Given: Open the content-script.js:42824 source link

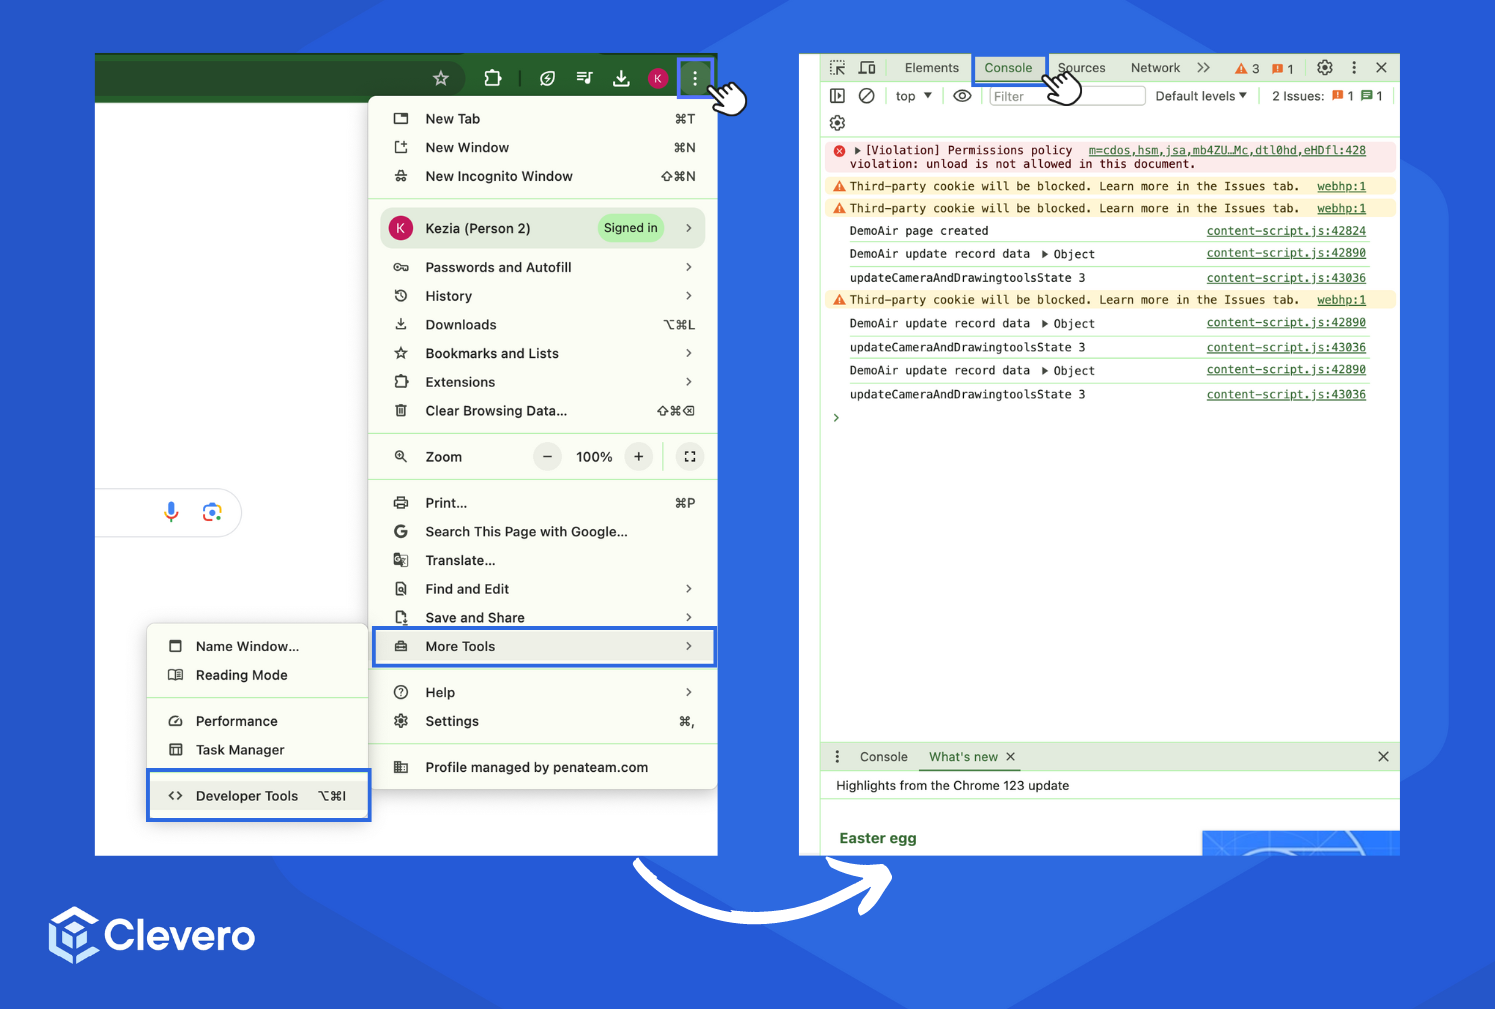Looking at the screenshot, I should coord(1286,231).
